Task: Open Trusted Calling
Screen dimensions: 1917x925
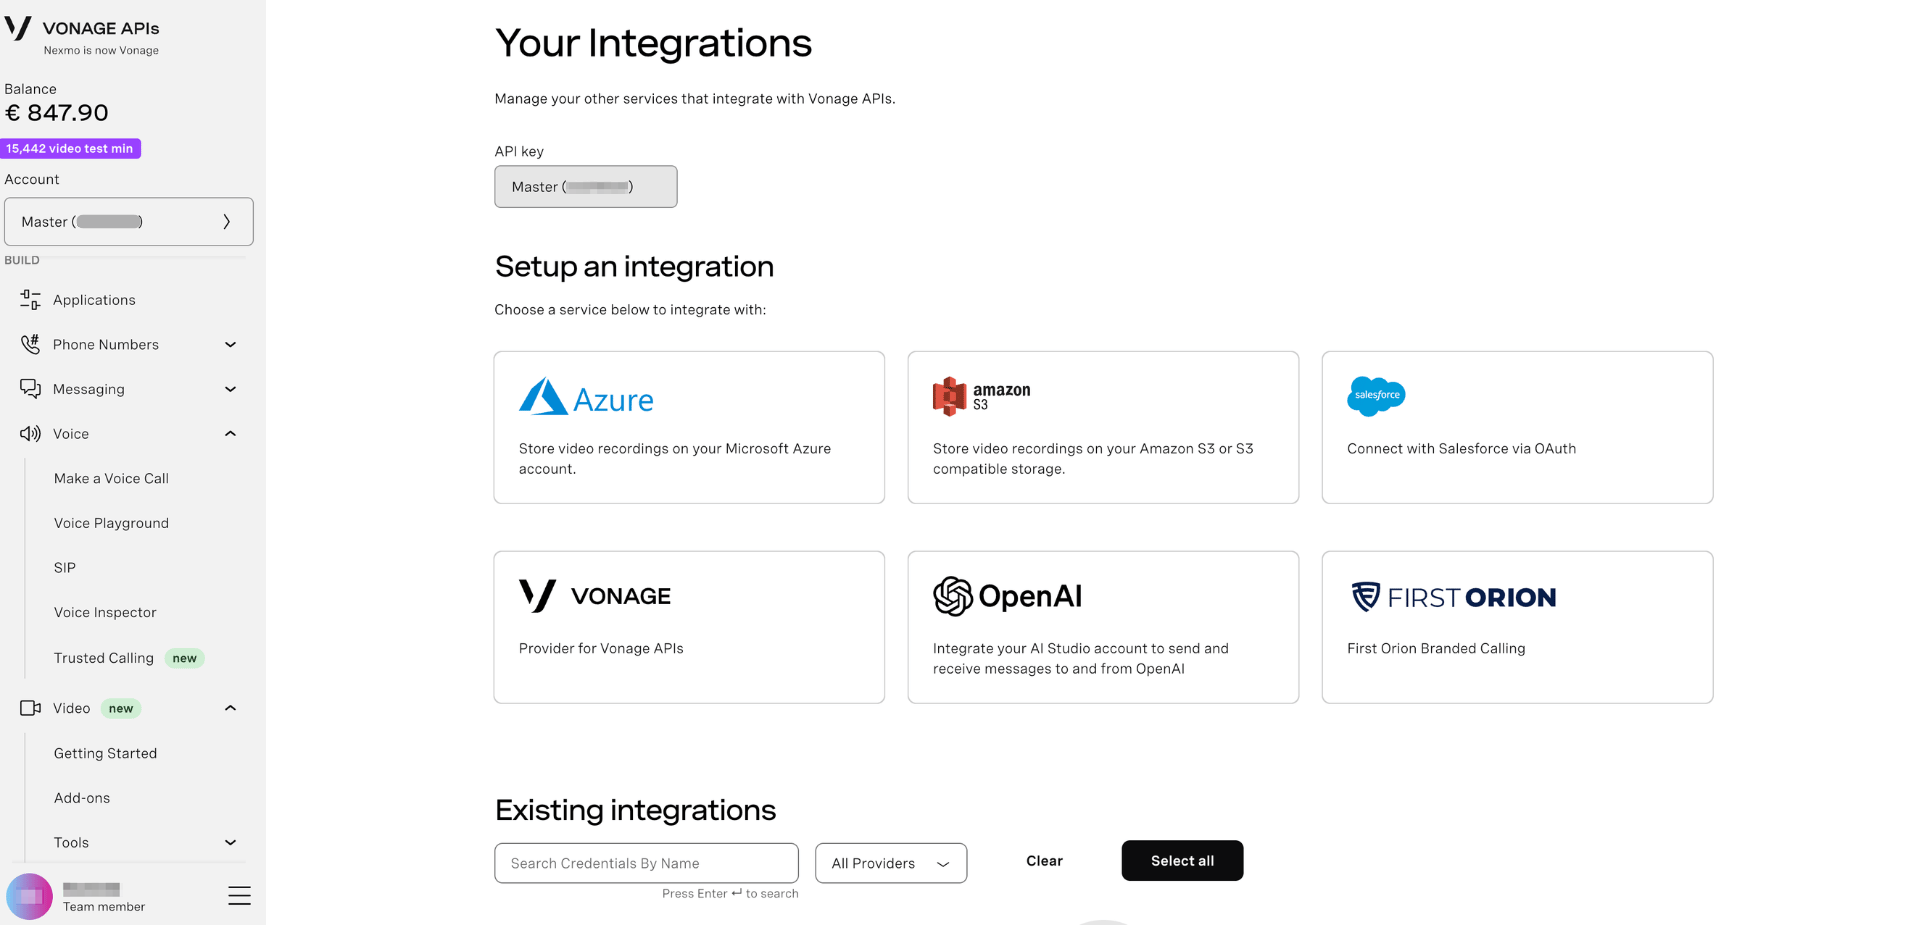Action: pos(104,658)
